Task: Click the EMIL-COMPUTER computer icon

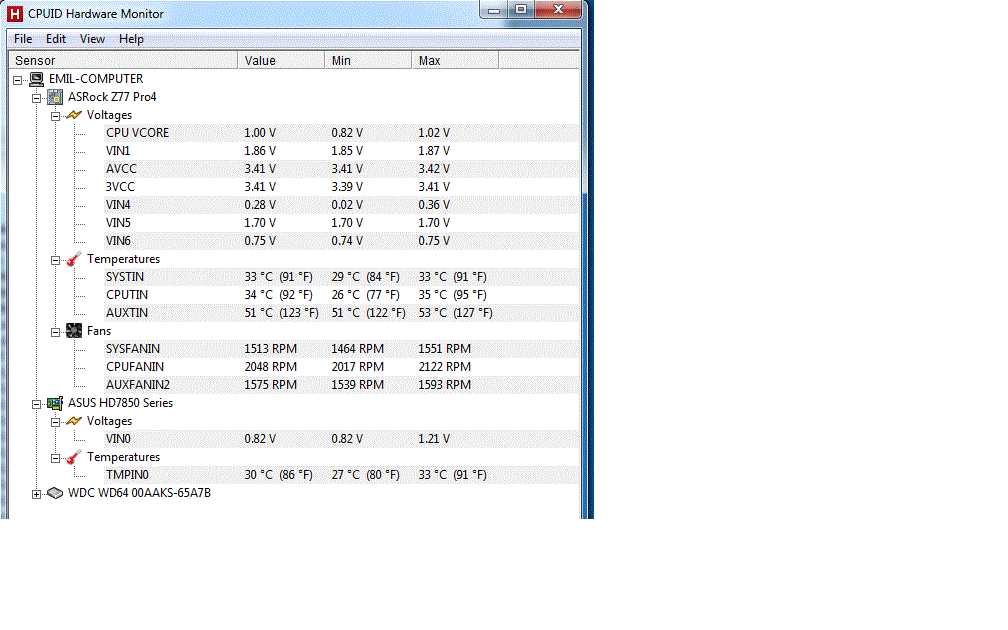Action: (x=37, y=79)
